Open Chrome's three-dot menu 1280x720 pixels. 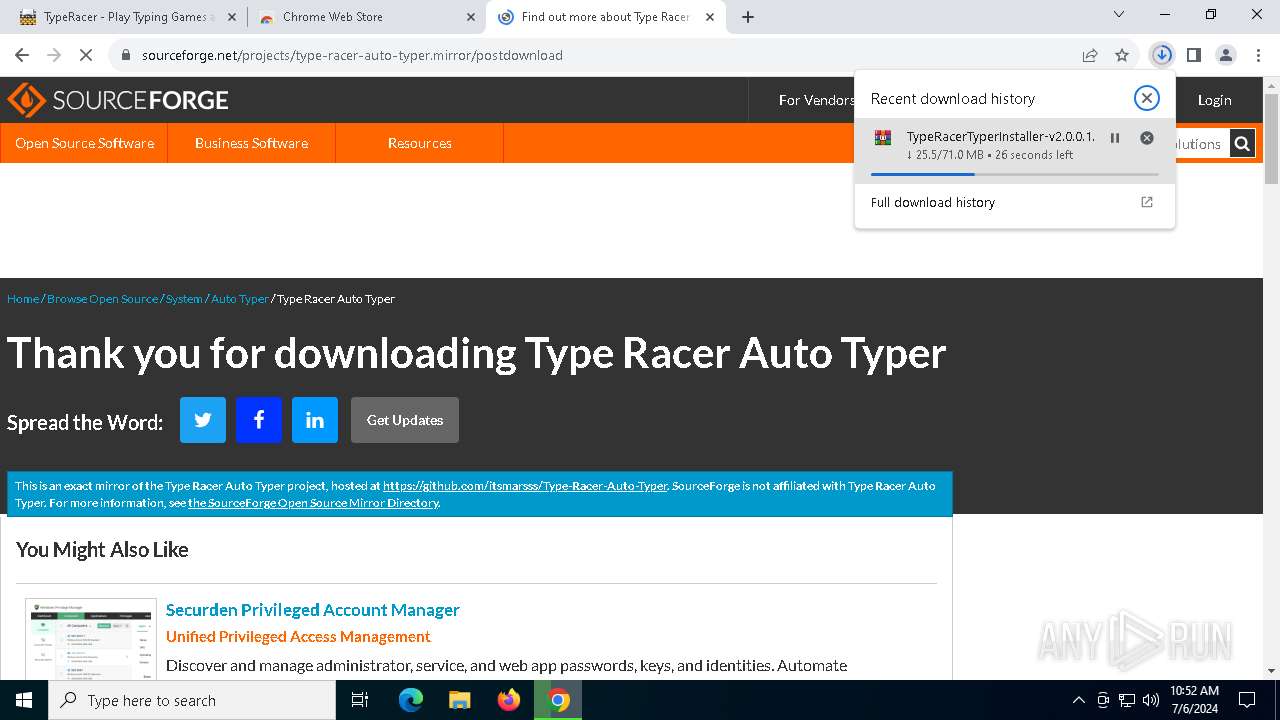tap(1258, 55)
